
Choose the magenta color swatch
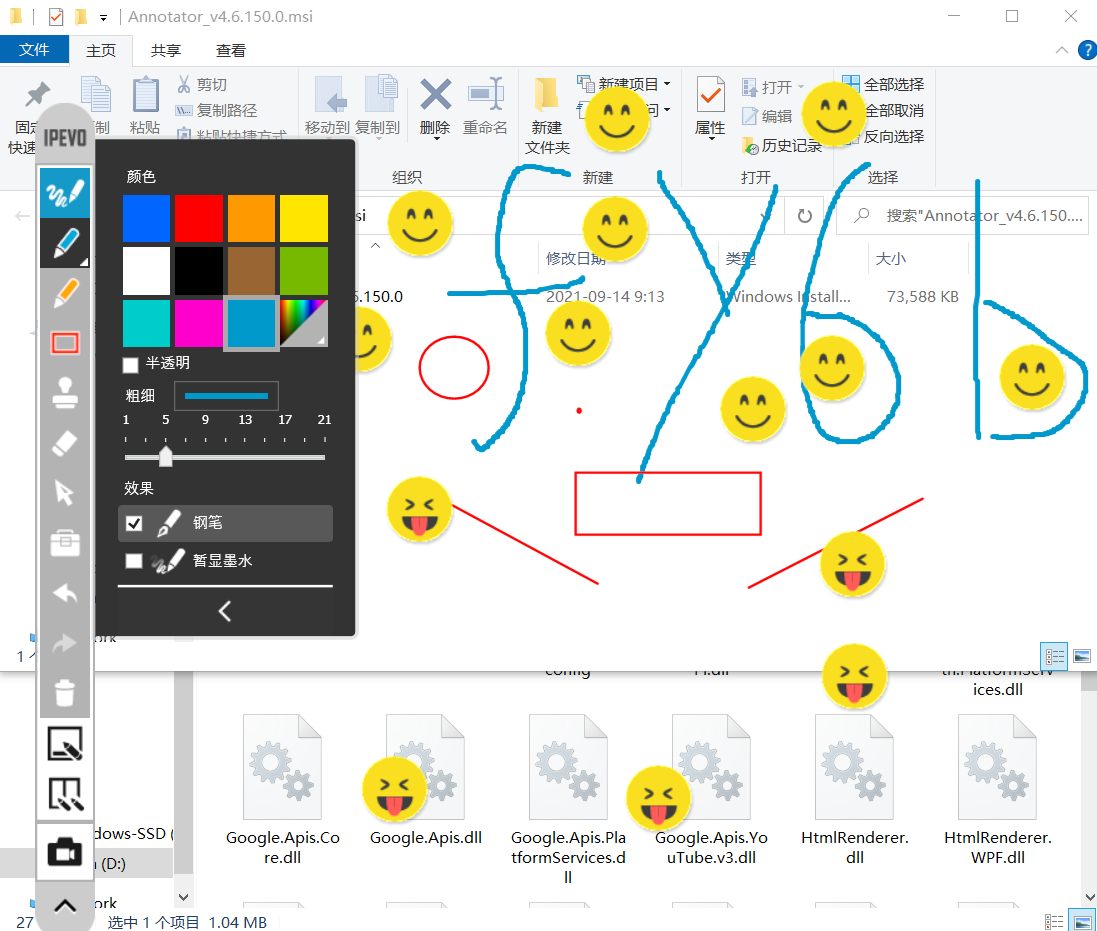tap(199, 323)
